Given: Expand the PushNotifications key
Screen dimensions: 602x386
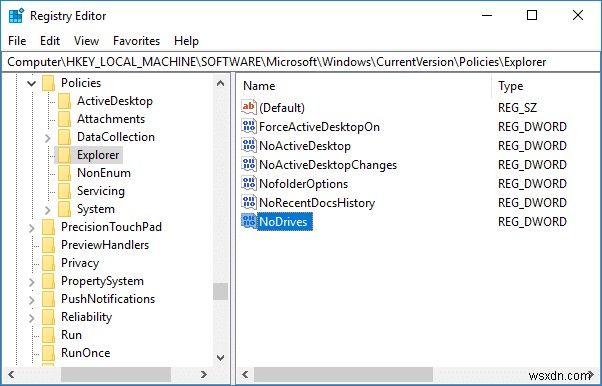Looking at the screenshot, I should pyautogui.click(x=31, y=300).
